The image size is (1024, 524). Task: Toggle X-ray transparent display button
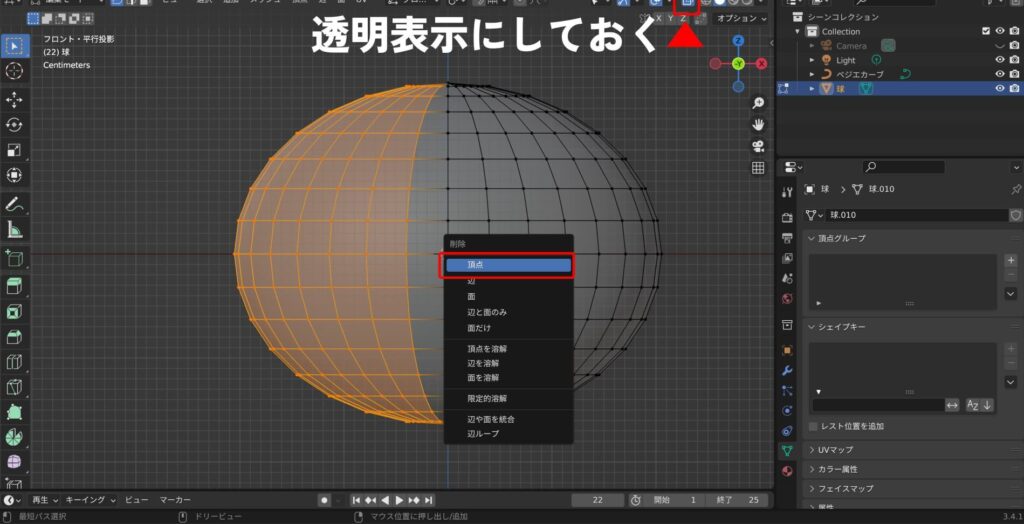(686, 4)
